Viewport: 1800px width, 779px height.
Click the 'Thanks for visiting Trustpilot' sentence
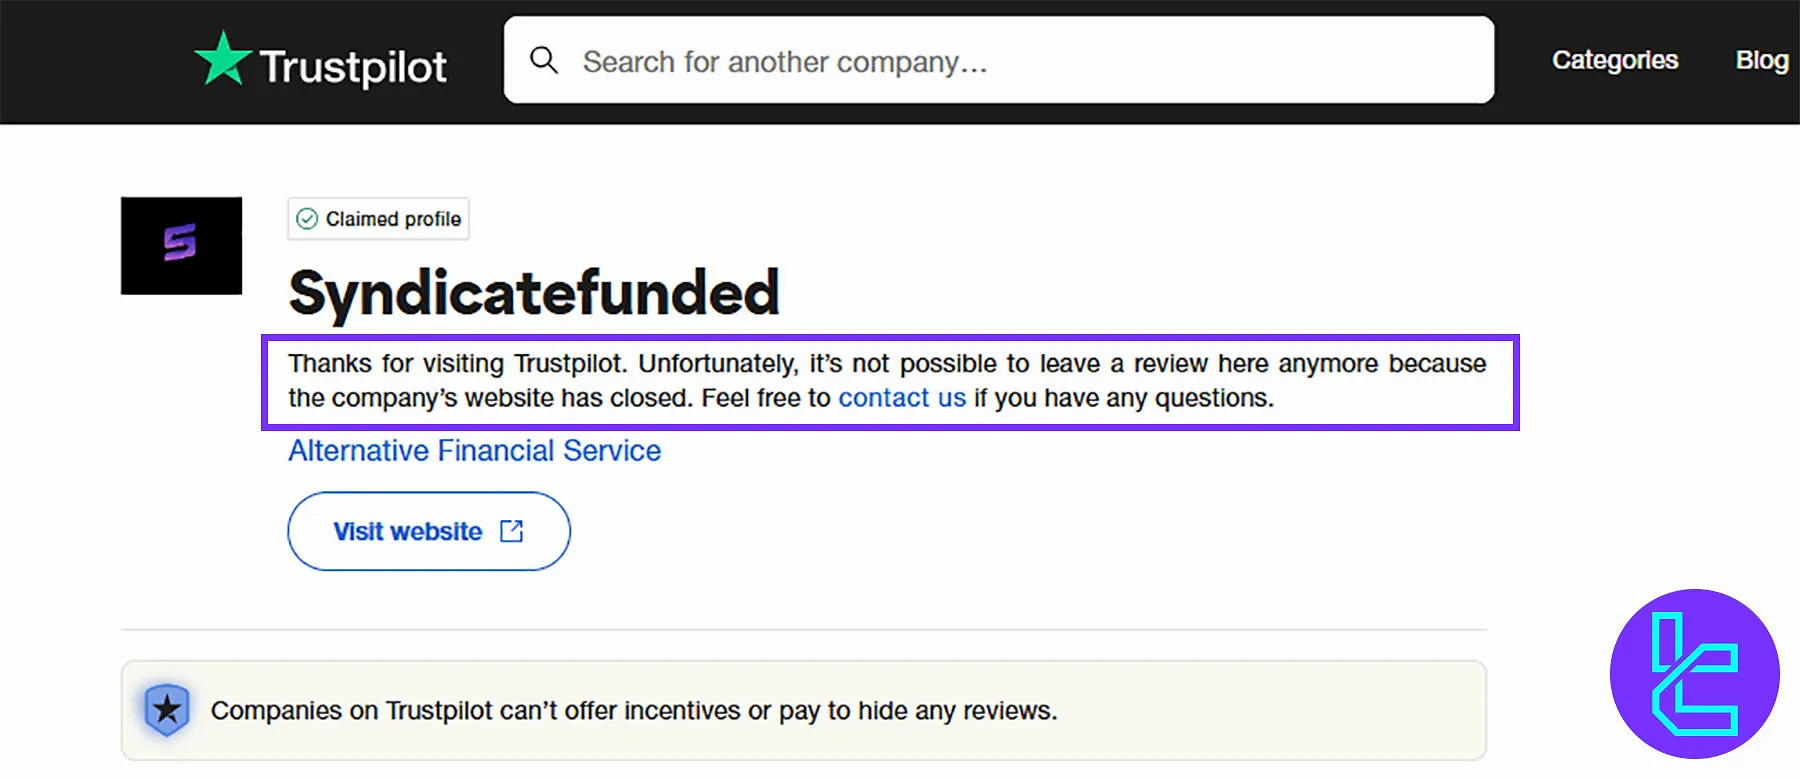pyautogui.click(x=457, y=364)
